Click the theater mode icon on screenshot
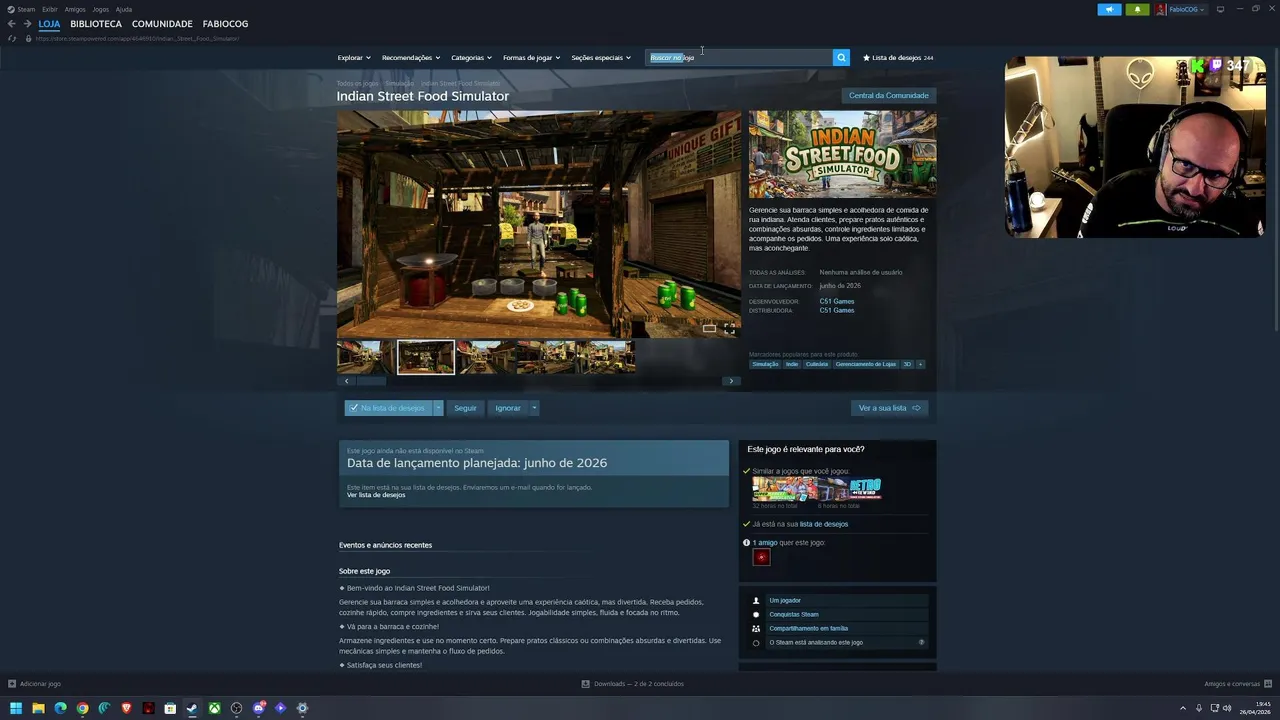The image size is (1280, 720). 709,328
